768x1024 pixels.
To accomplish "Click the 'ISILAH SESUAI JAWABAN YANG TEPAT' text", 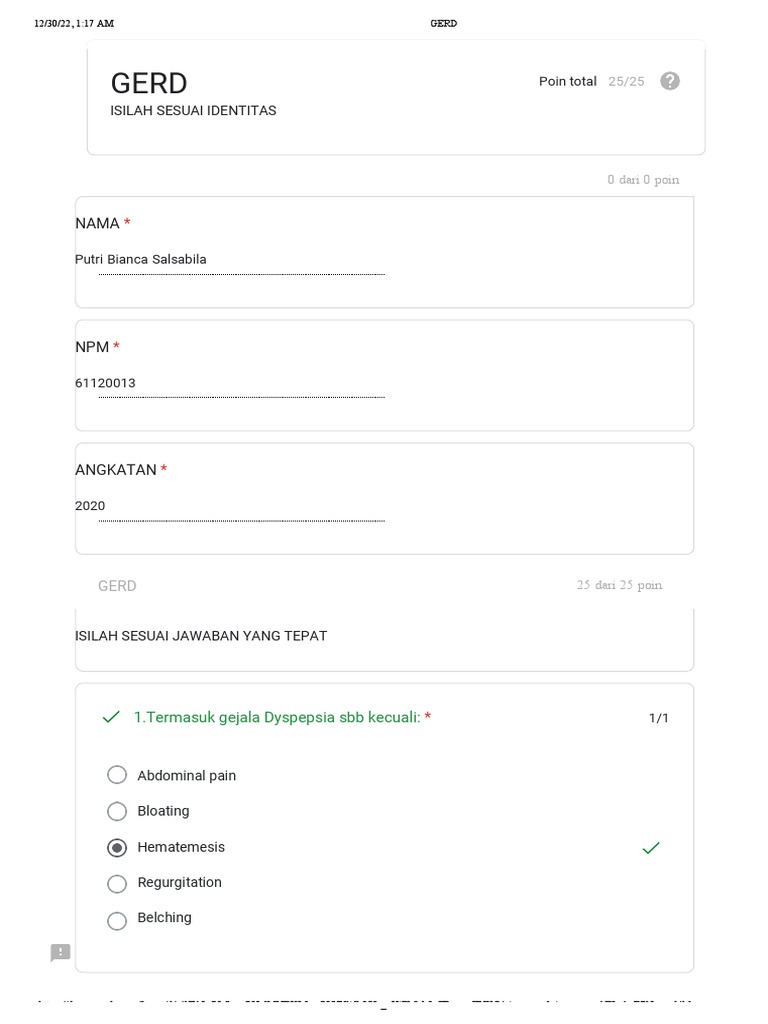I will click(201, 636).
